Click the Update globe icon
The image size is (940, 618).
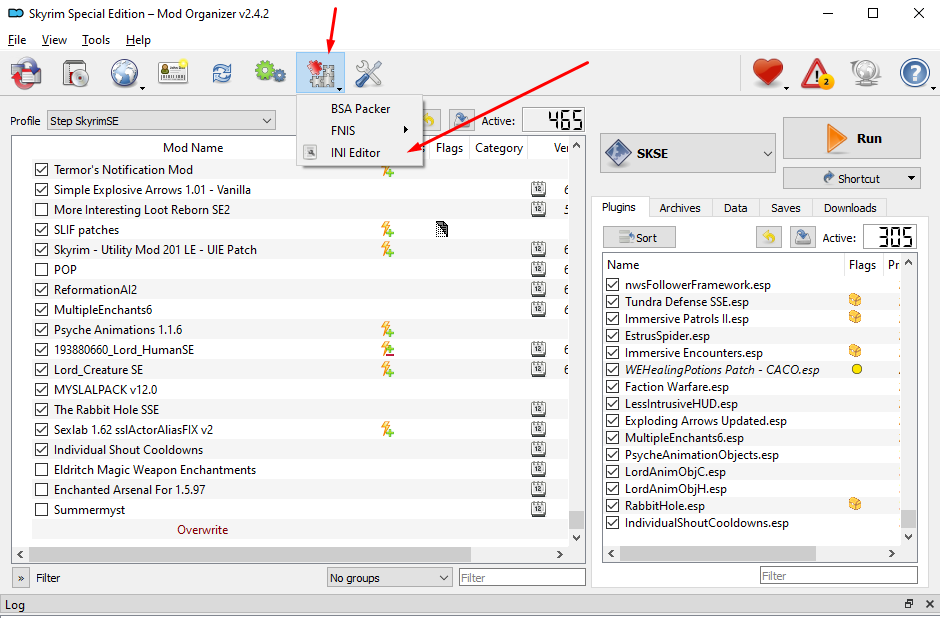pos(865,73)
